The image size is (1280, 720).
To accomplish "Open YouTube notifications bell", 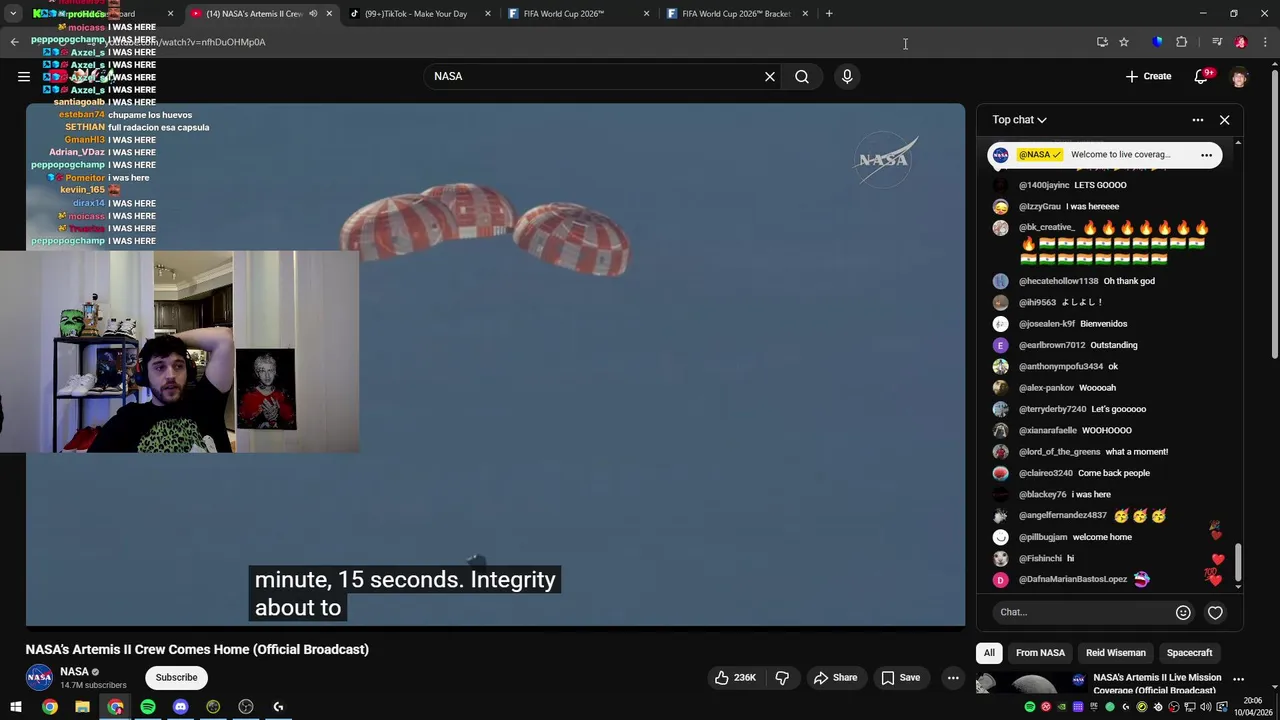I will 1202,76.
